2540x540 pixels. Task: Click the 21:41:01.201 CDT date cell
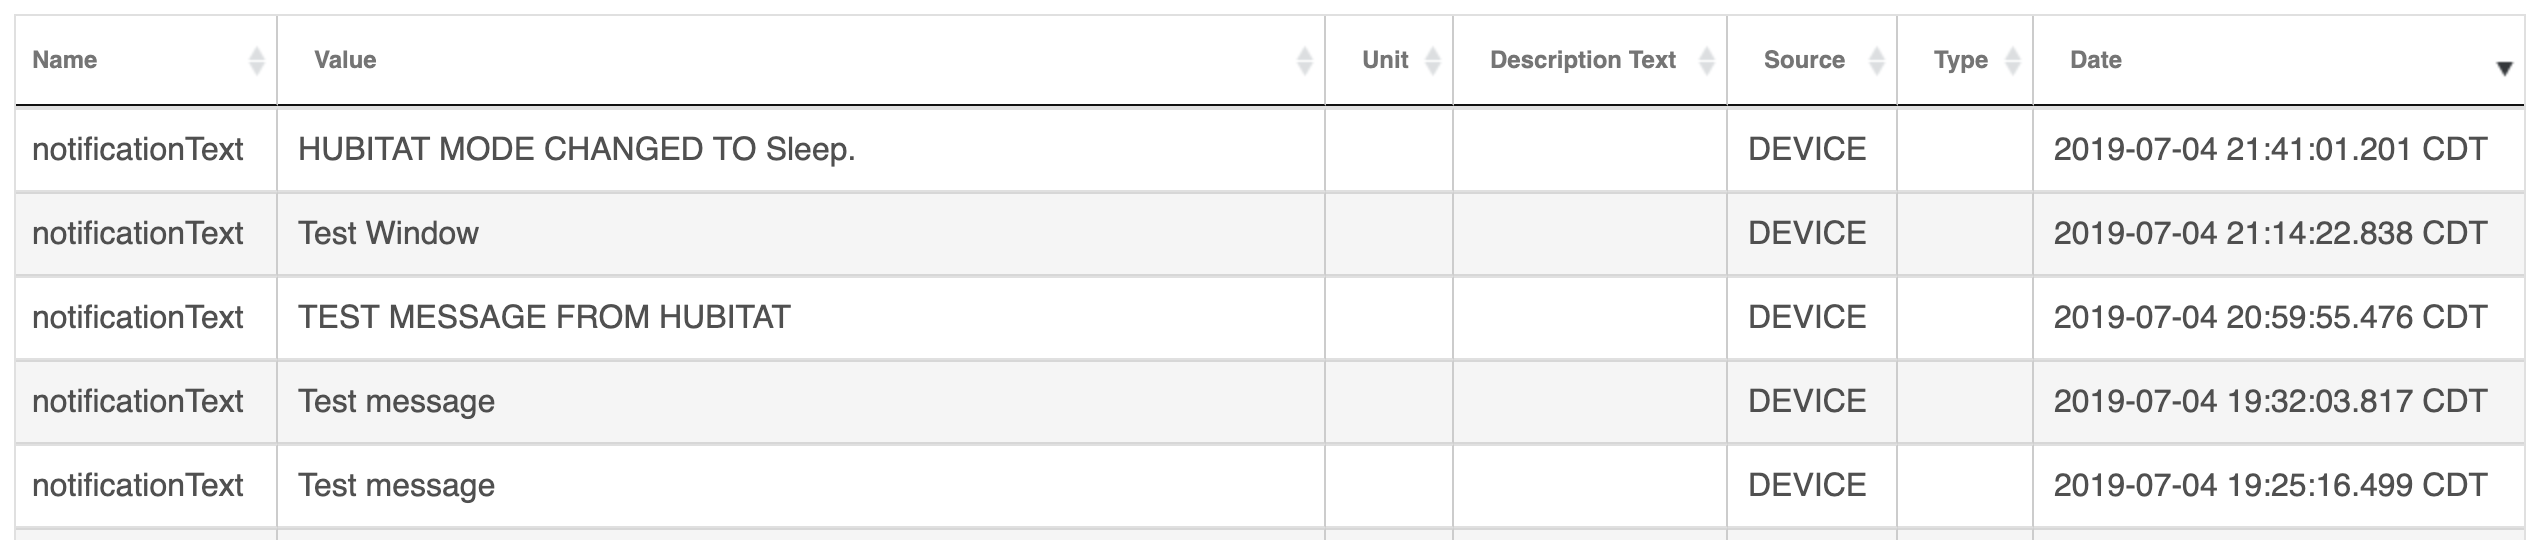pyautogui.click(x=2270, y=149)
